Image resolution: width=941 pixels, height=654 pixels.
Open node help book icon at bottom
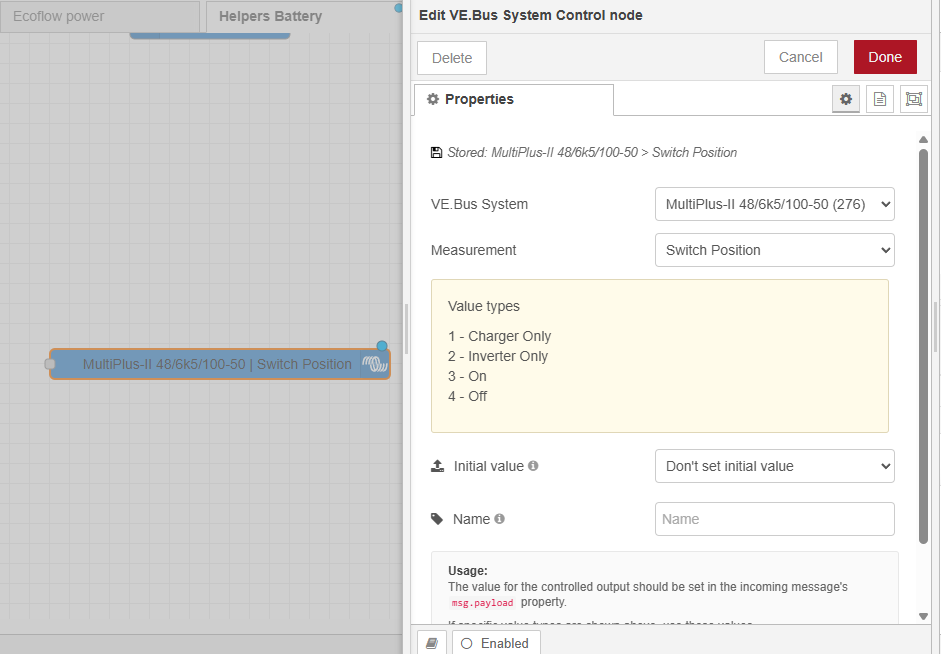click(x=431, y=643)
